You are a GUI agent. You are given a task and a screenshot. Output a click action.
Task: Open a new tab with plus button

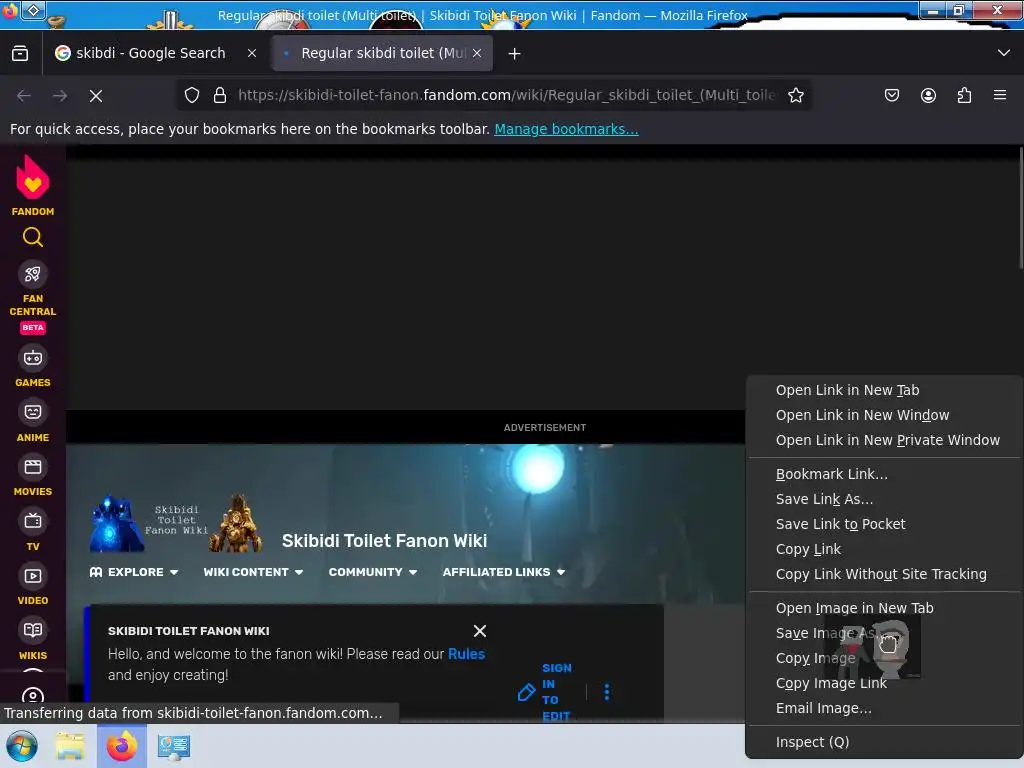click(x=515, y=54)
